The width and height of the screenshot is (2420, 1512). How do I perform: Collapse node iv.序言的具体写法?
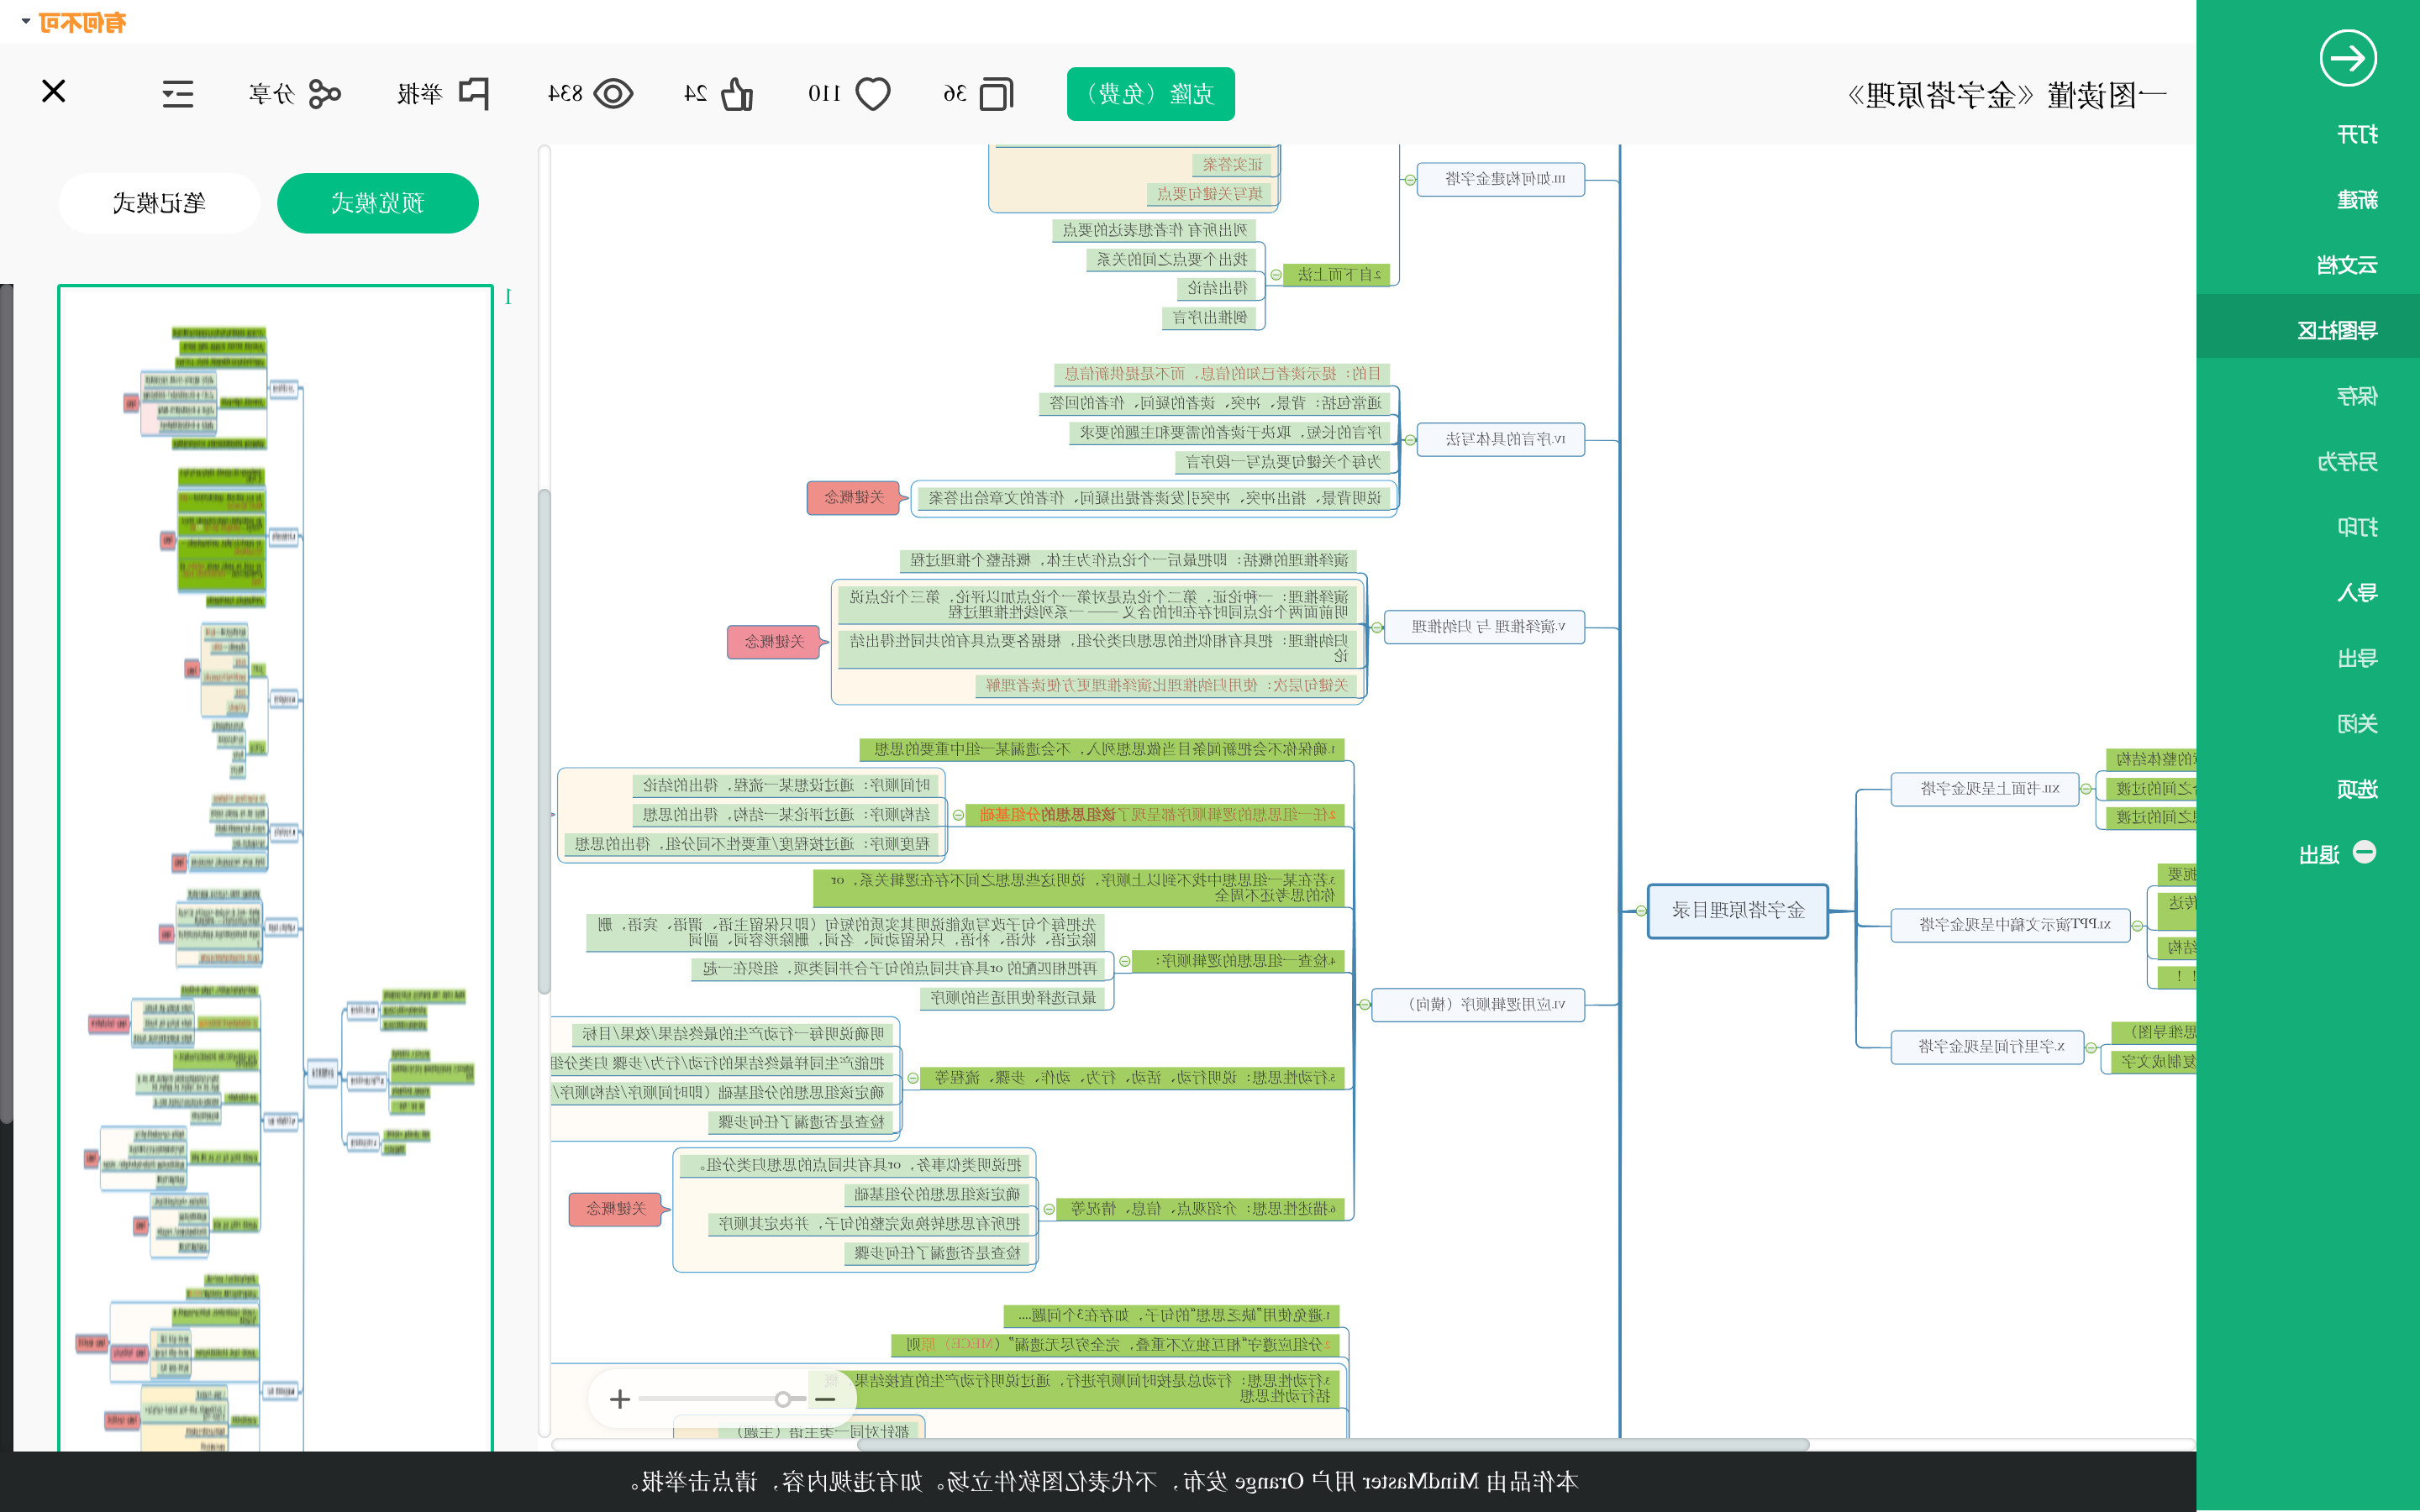click(1410, 440)
